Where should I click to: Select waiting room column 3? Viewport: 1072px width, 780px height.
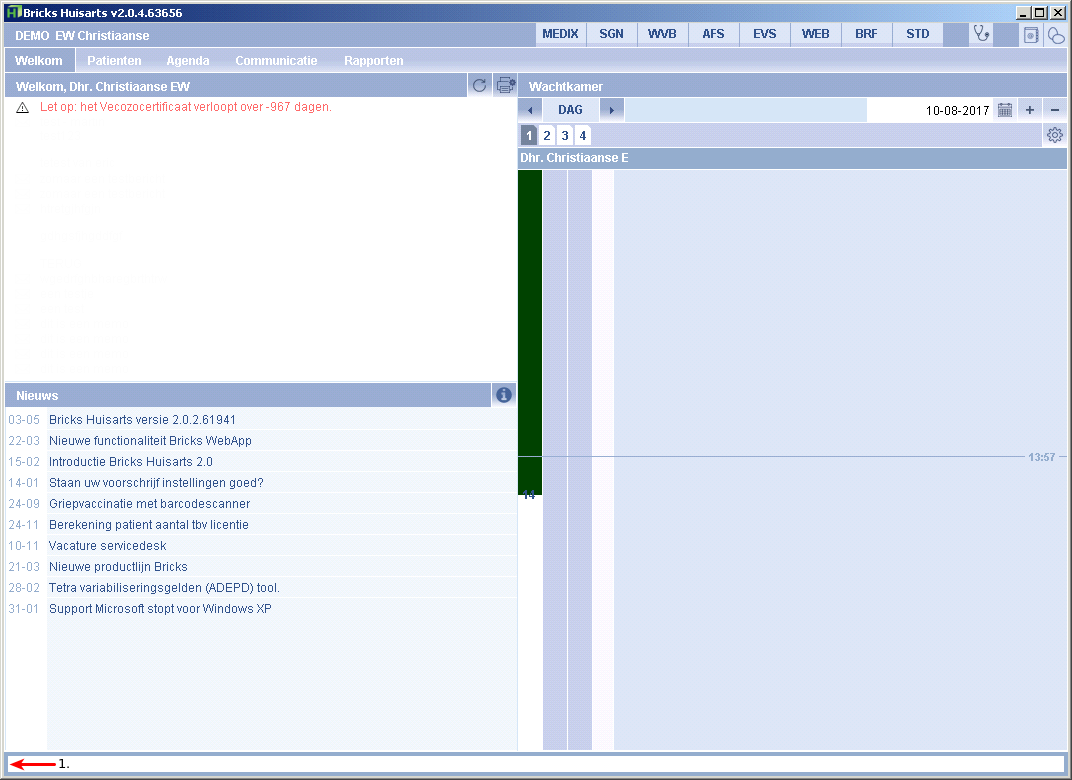[565, 135]
